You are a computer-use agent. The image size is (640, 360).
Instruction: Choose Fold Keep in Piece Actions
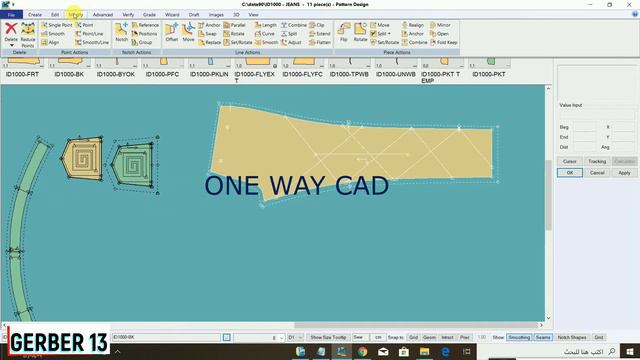point(444,42)
